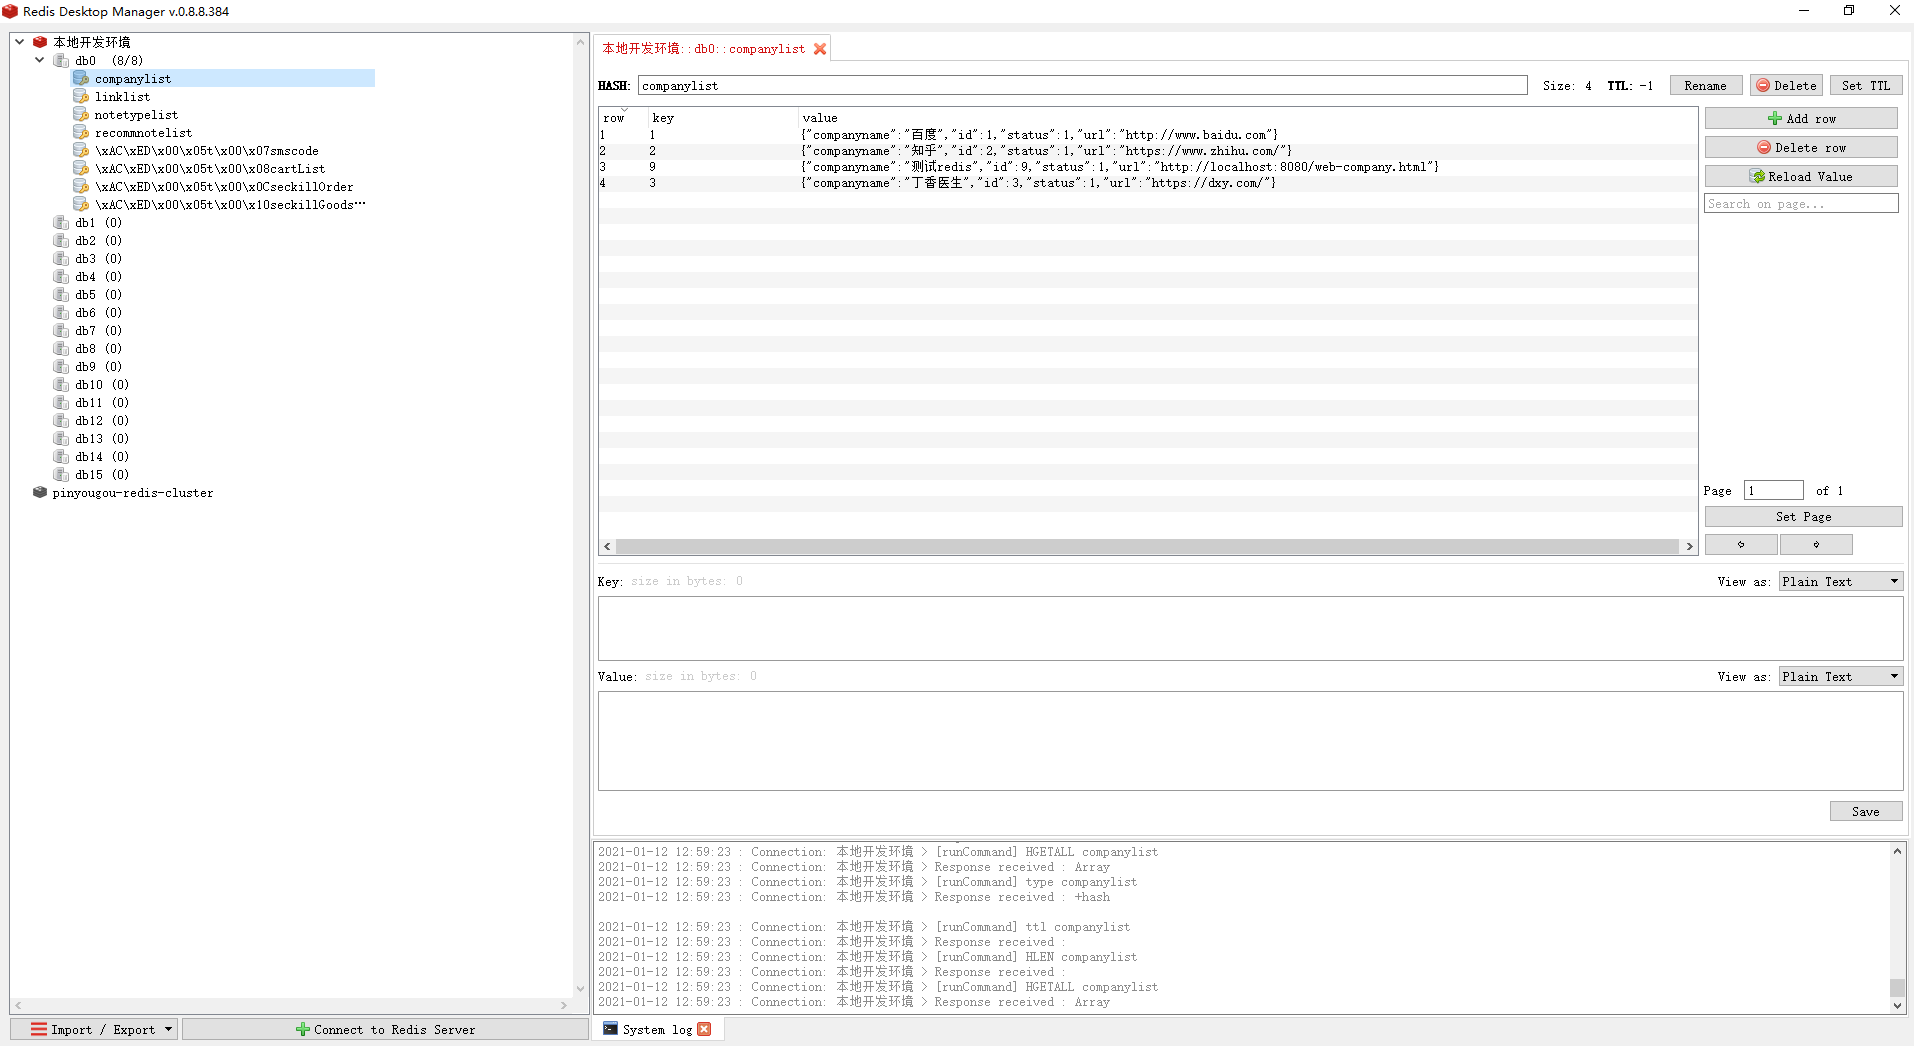Viewport: 1914px width, 1046px height.
Task: Collapse the db0 database node
Action: pyautogui.click(x=40, y=60)
